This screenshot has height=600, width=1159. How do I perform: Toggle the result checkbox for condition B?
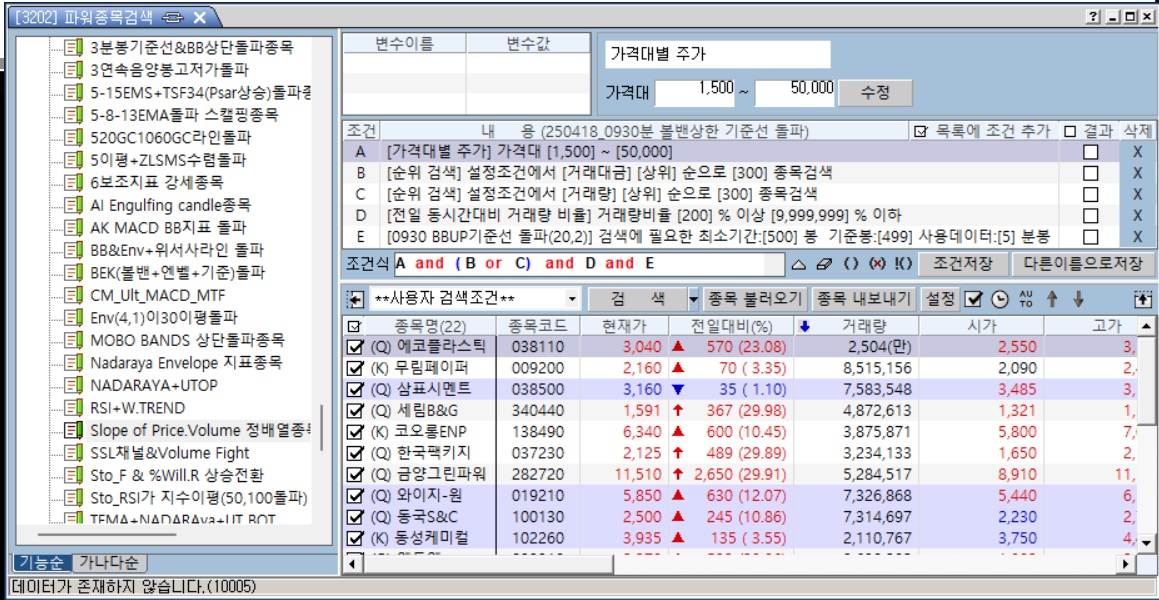point(1090,172)
